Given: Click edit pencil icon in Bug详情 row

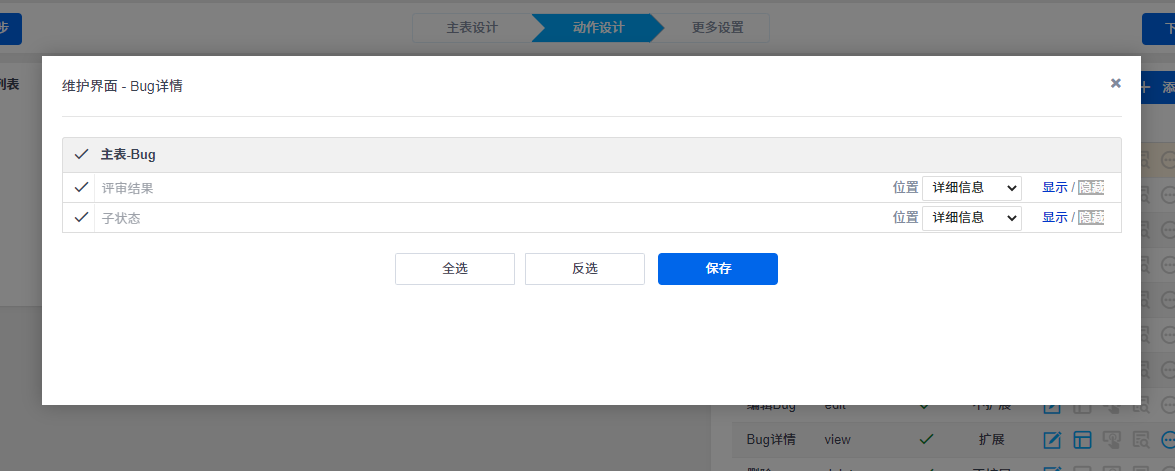Looking at the screenshot, I should [1053, 440].
